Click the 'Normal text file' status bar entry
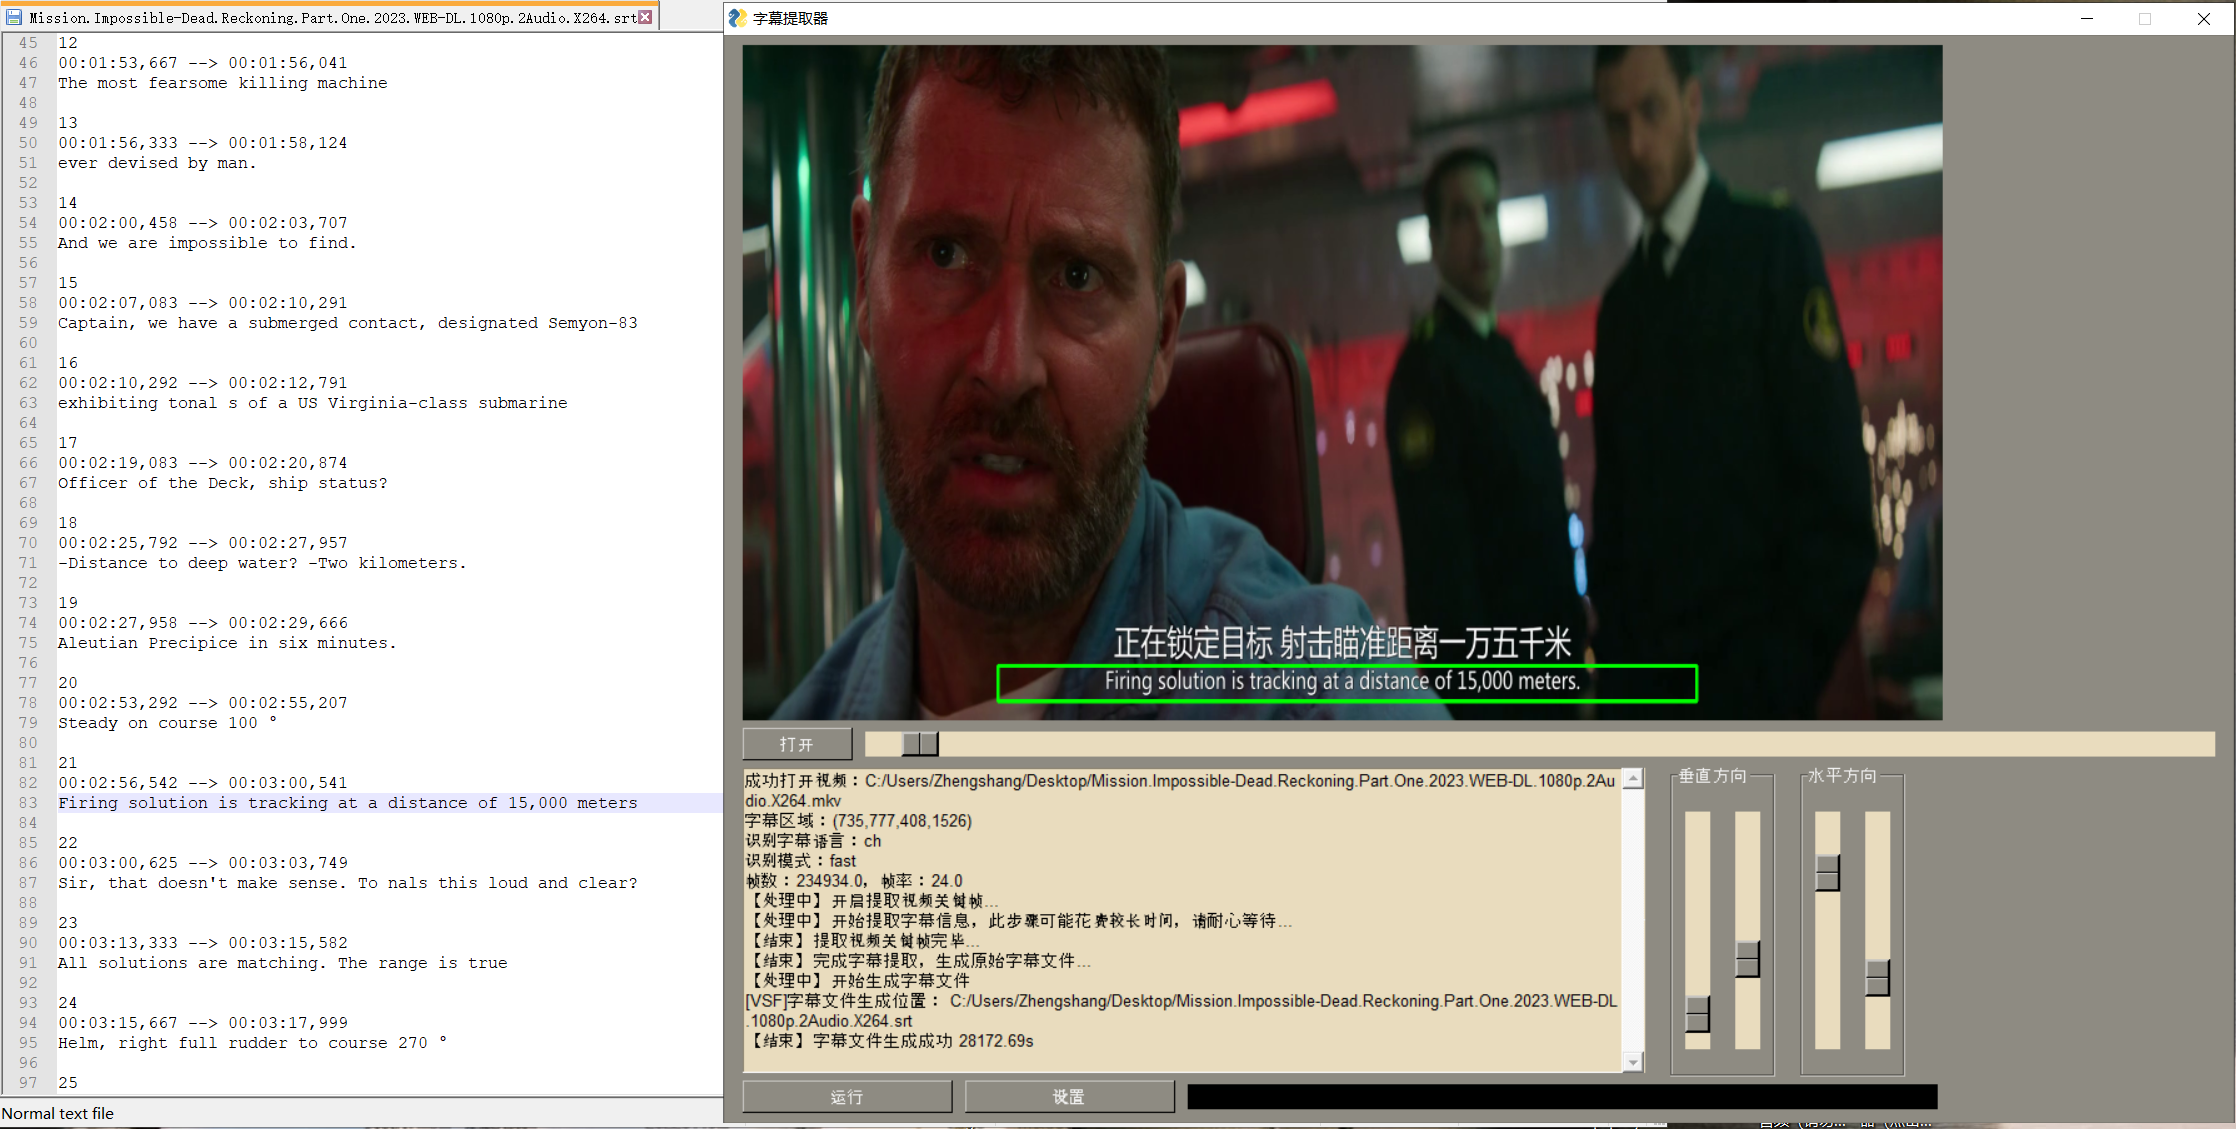This screenshot has width=2236, height=1129. point(58,1113)
